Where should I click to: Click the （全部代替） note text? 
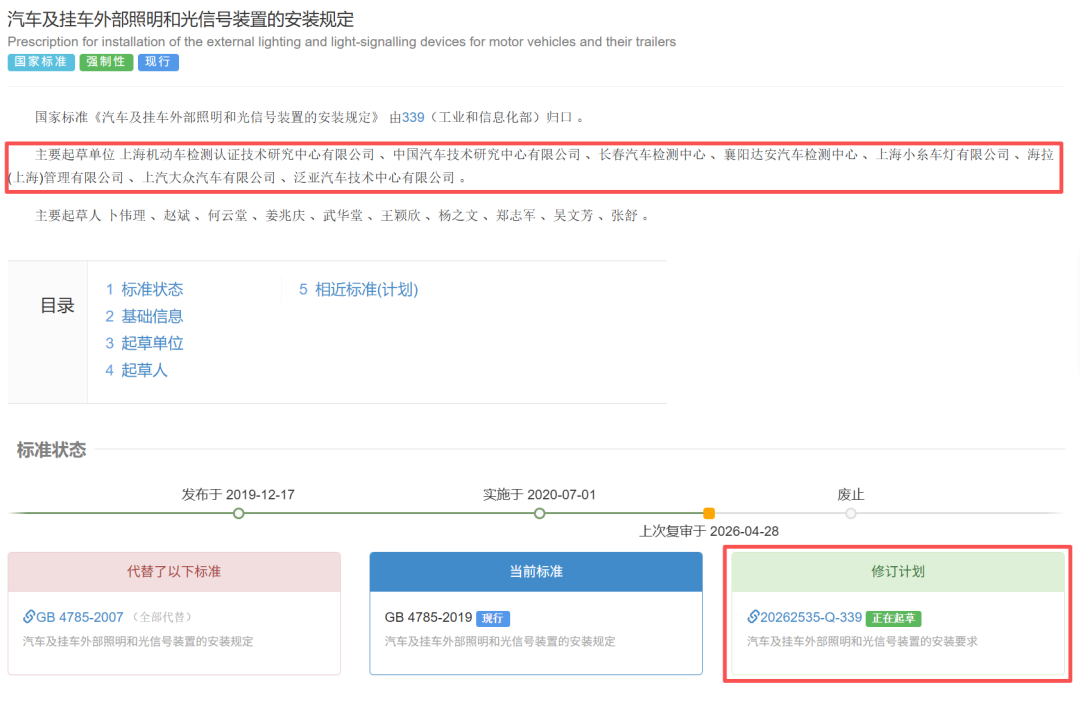pyautogui.click(x=163, y=617)
